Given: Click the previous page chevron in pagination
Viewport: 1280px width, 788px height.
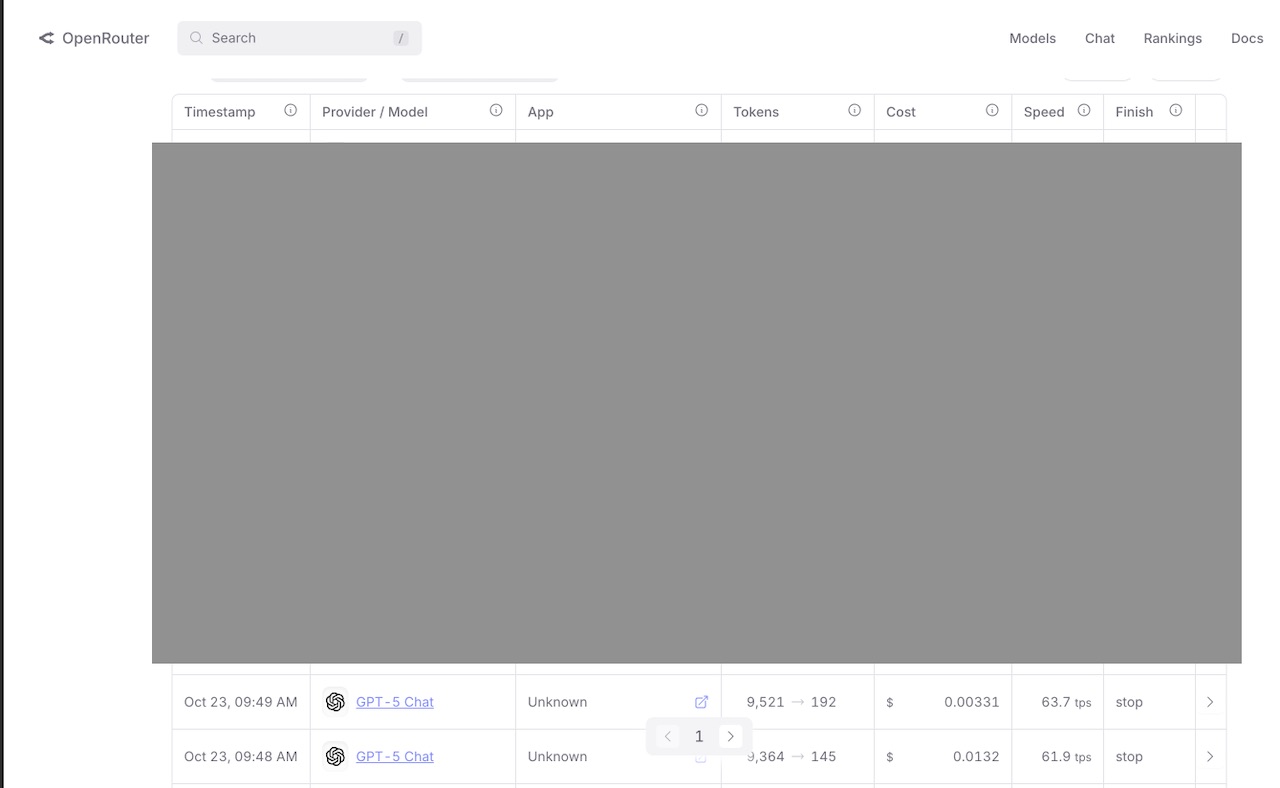Looking at the screenshot, I should 667,736.
